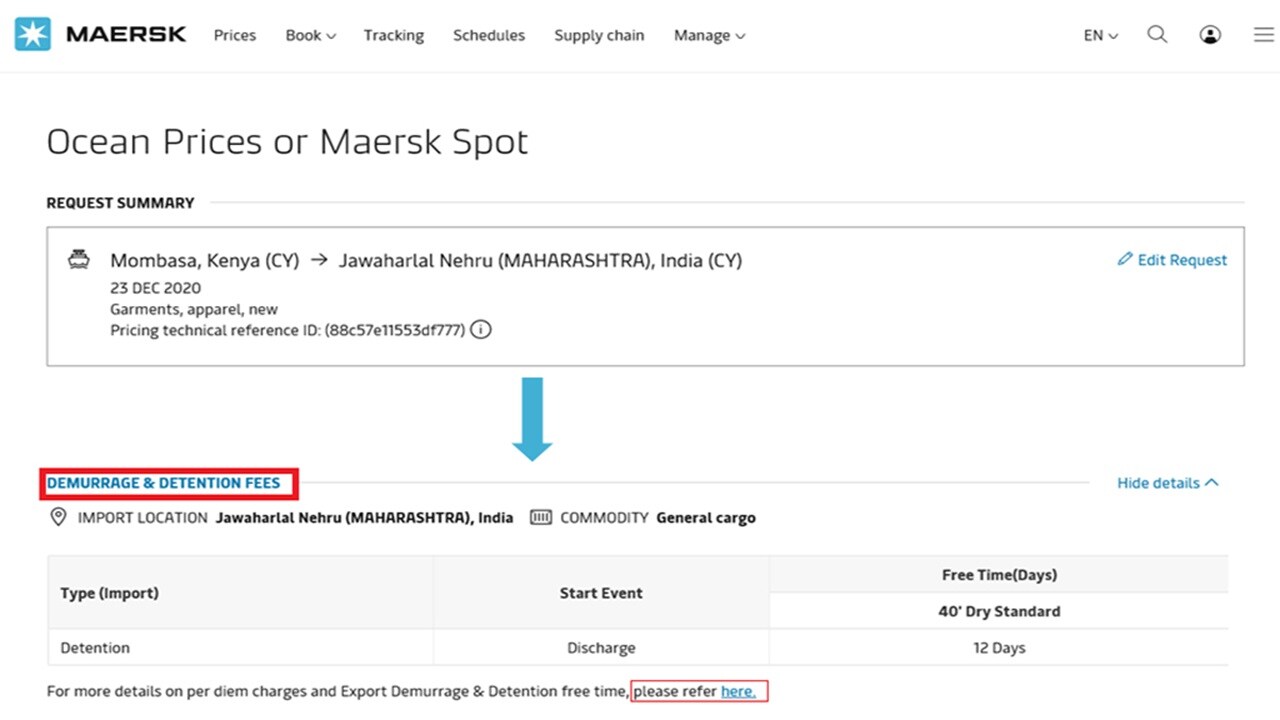
Task: Click the pencil icon beside Edit Request
Action: (1125, 259)
